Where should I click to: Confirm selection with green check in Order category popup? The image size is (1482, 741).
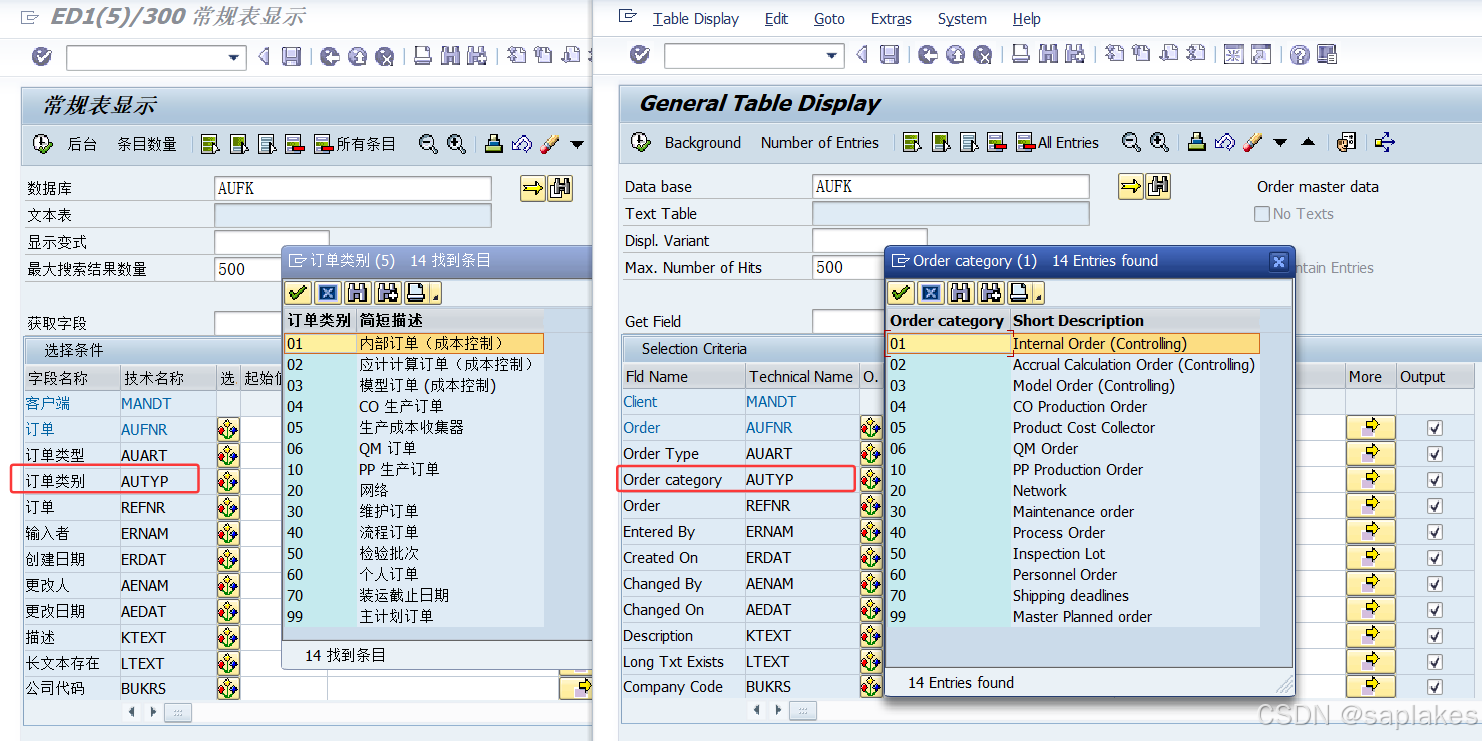pyautogui.click(x=901, y=292)
